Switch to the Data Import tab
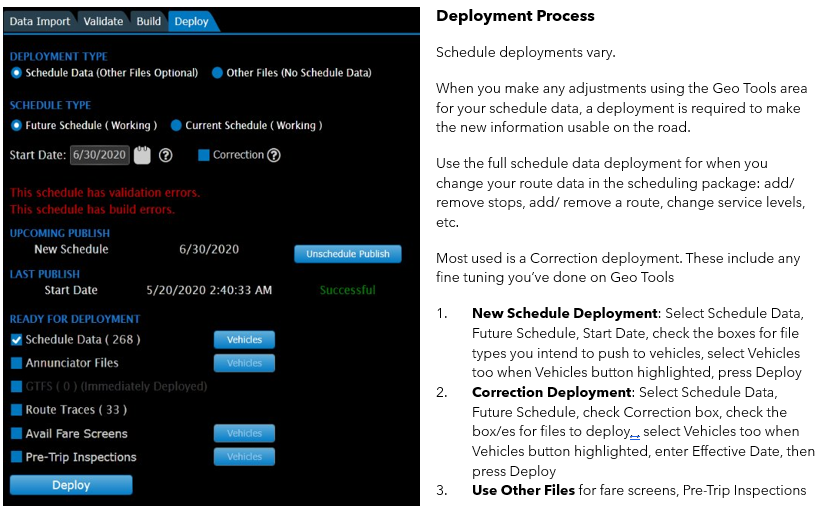This screenshot has width=838, height=507. pyautogui.click(x=40, y=21)
